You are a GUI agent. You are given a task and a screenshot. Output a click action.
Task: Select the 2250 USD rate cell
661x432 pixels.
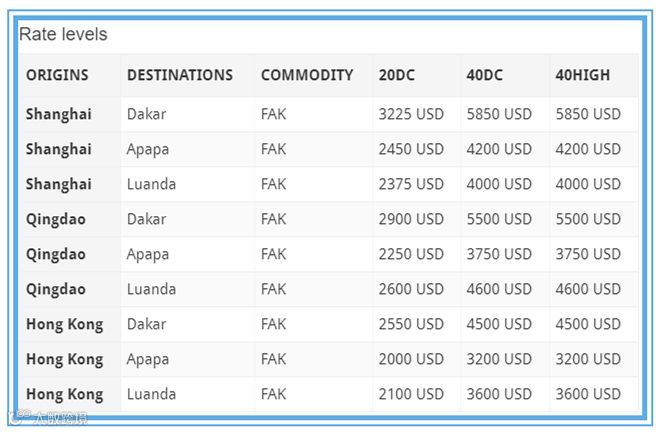point(411,254)
